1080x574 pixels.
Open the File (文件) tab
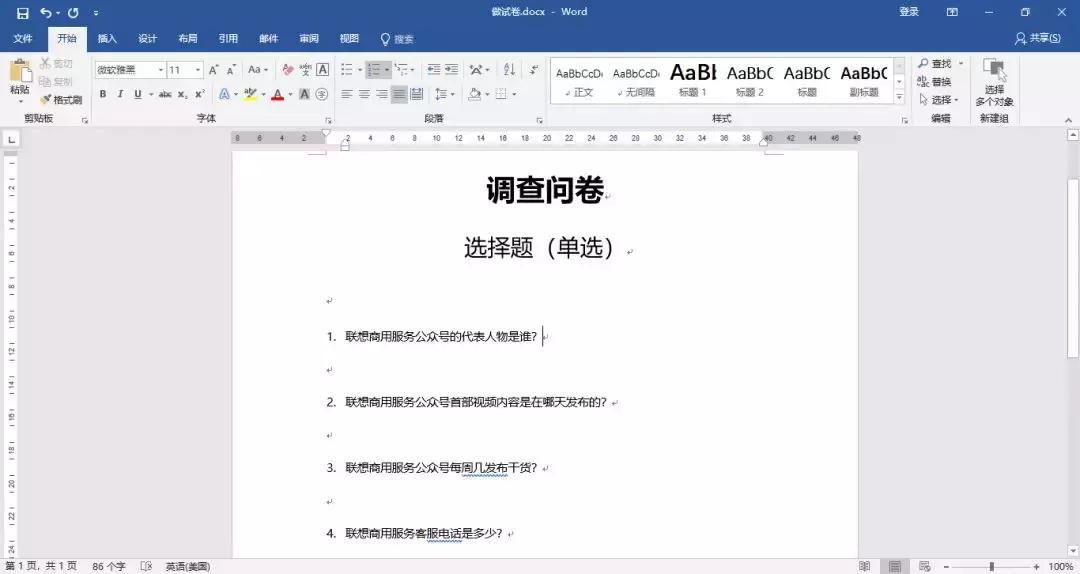[23, 39]
